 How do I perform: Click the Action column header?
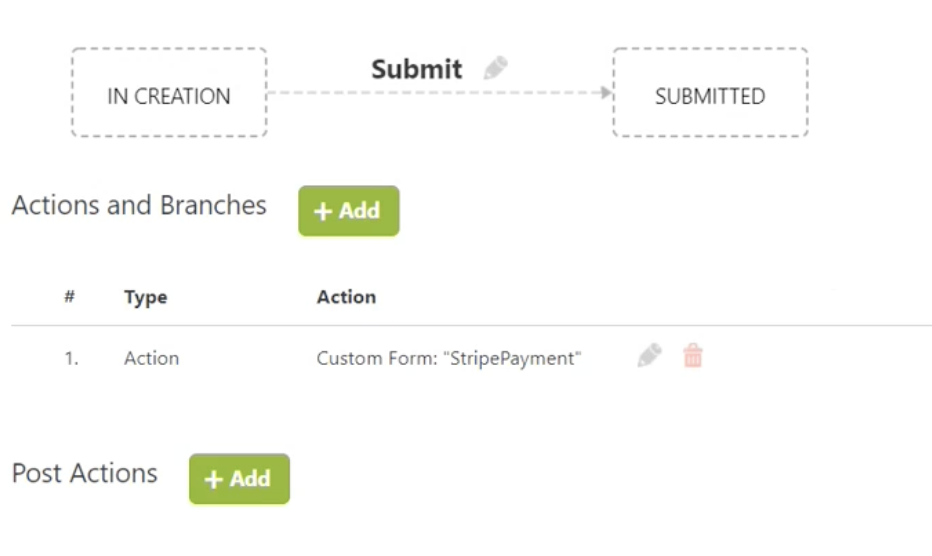(x=347, y=296)
